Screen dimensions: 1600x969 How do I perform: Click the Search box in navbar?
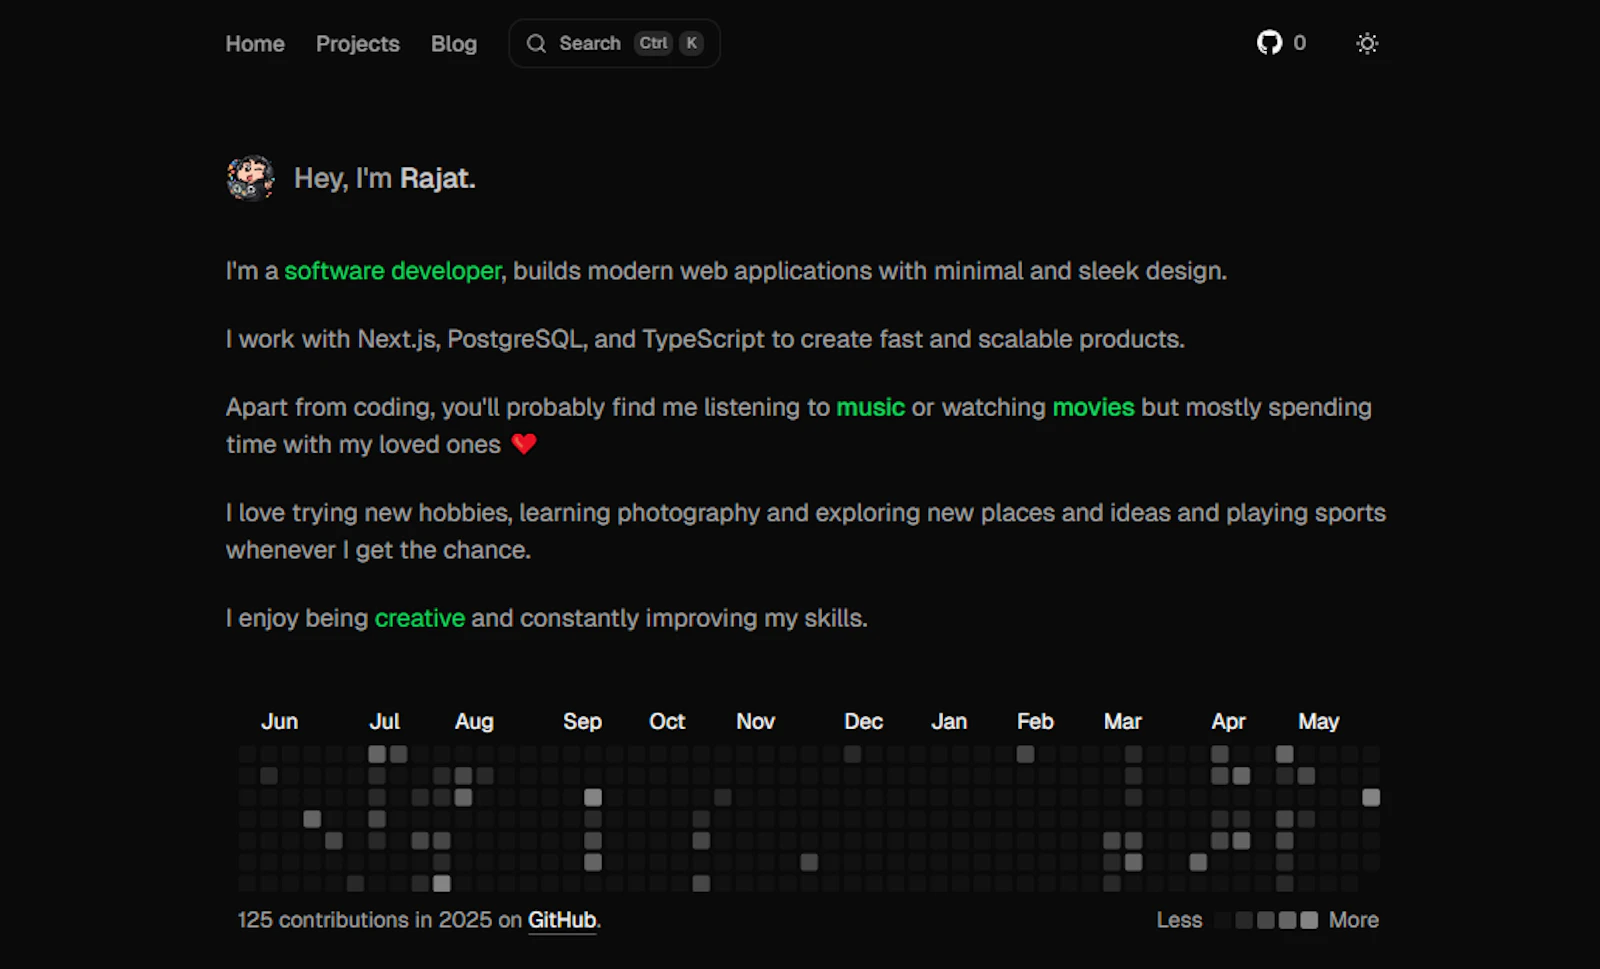click(x=614, y=43)
